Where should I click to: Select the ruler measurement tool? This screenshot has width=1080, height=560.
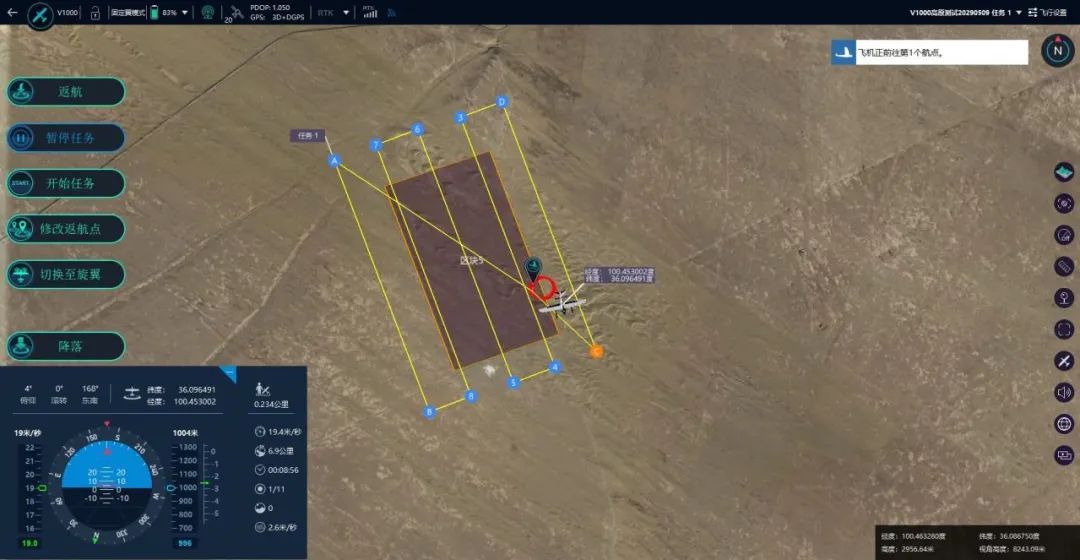1064,266
